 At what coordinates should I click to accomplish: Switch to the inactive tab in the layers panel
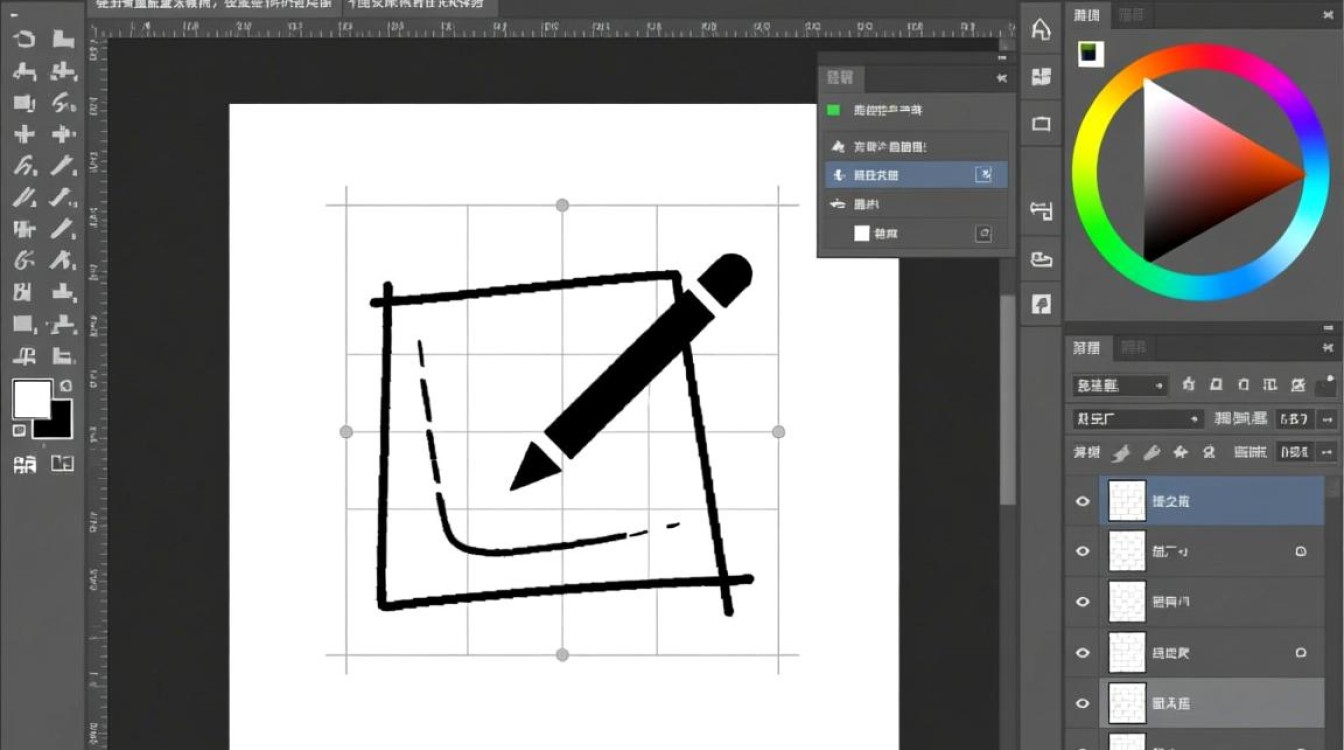pyautogui.click(x=1133, y=348)
